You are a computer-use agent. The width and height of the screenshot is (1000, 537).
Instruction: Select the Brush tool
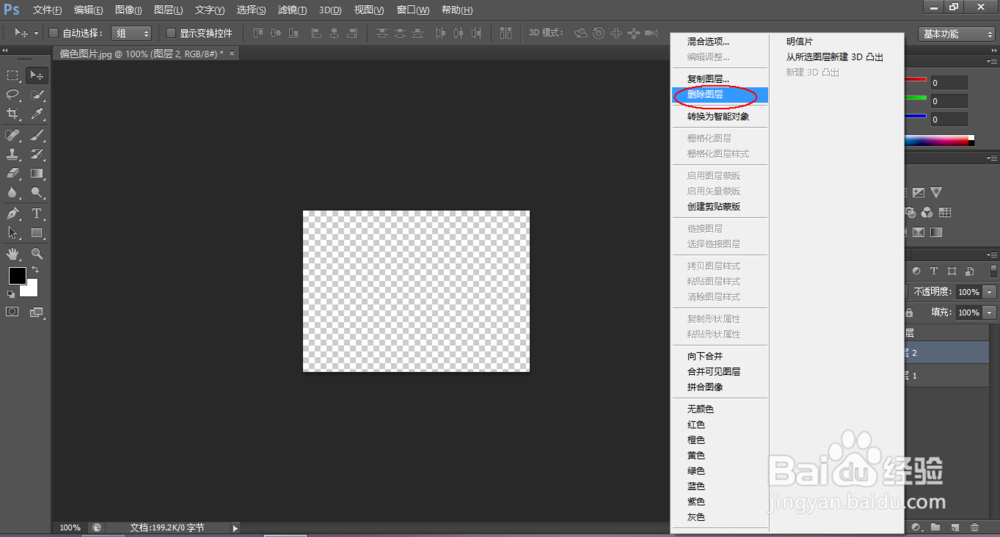pyautogui.click(x=37, y=135)
